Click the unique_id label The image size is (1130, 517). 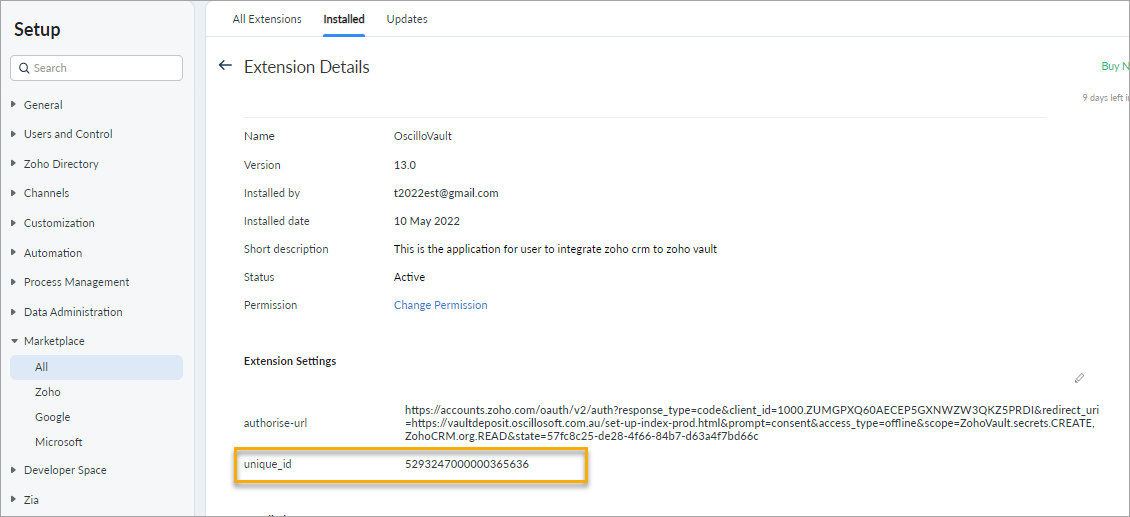267,464
